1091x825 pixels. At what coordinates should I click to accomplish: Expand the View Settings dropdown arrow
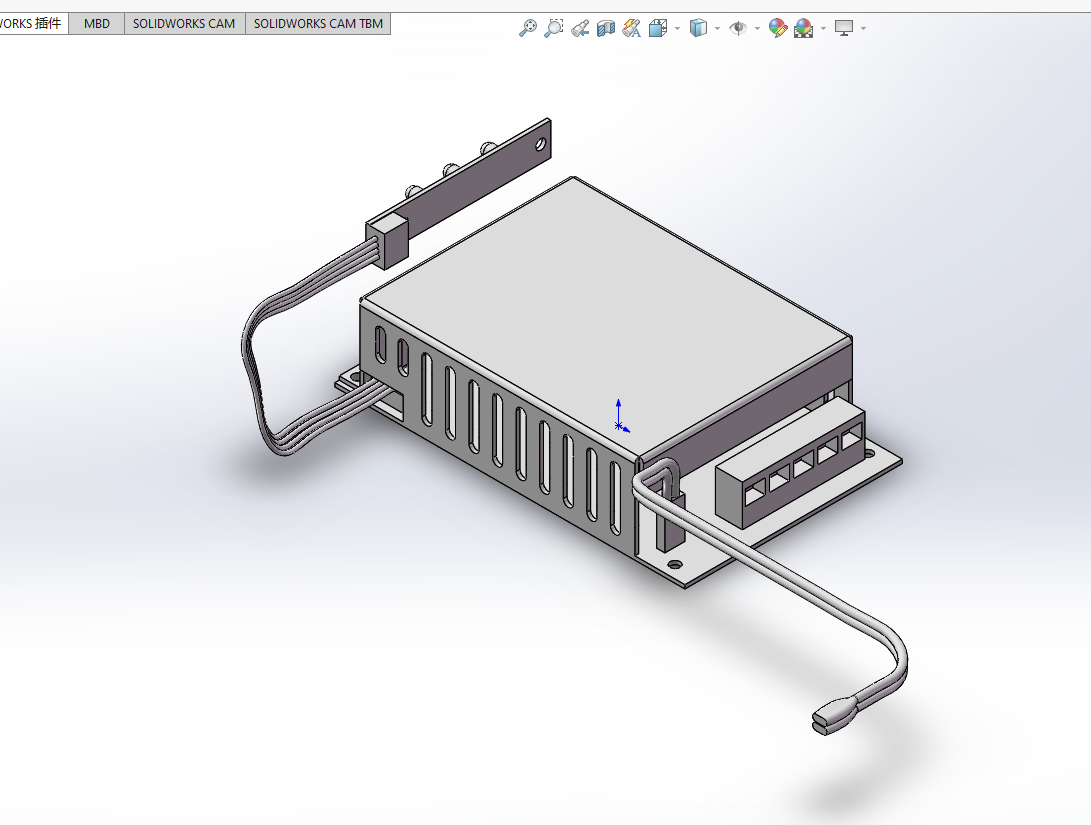coord(863,29)
